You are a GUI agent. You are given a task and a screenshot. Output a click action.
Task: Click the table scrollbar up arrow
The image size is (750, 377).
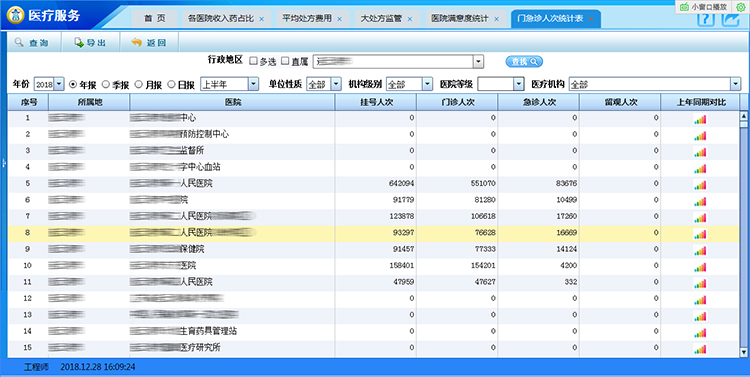[x=744, y=116]
